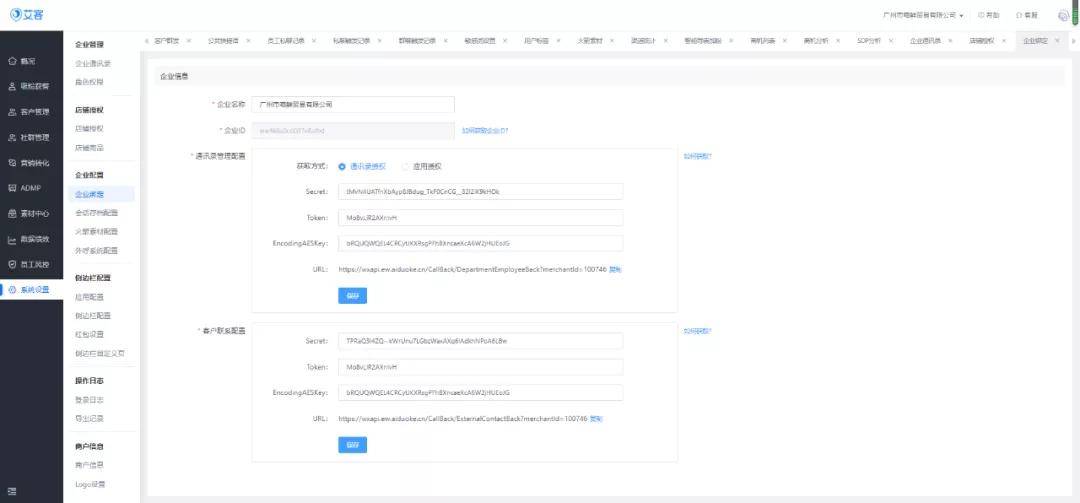Collapse sidebar using bottom-left menu icon
The height and width of the screenshot is (503, 1080).
12,491
